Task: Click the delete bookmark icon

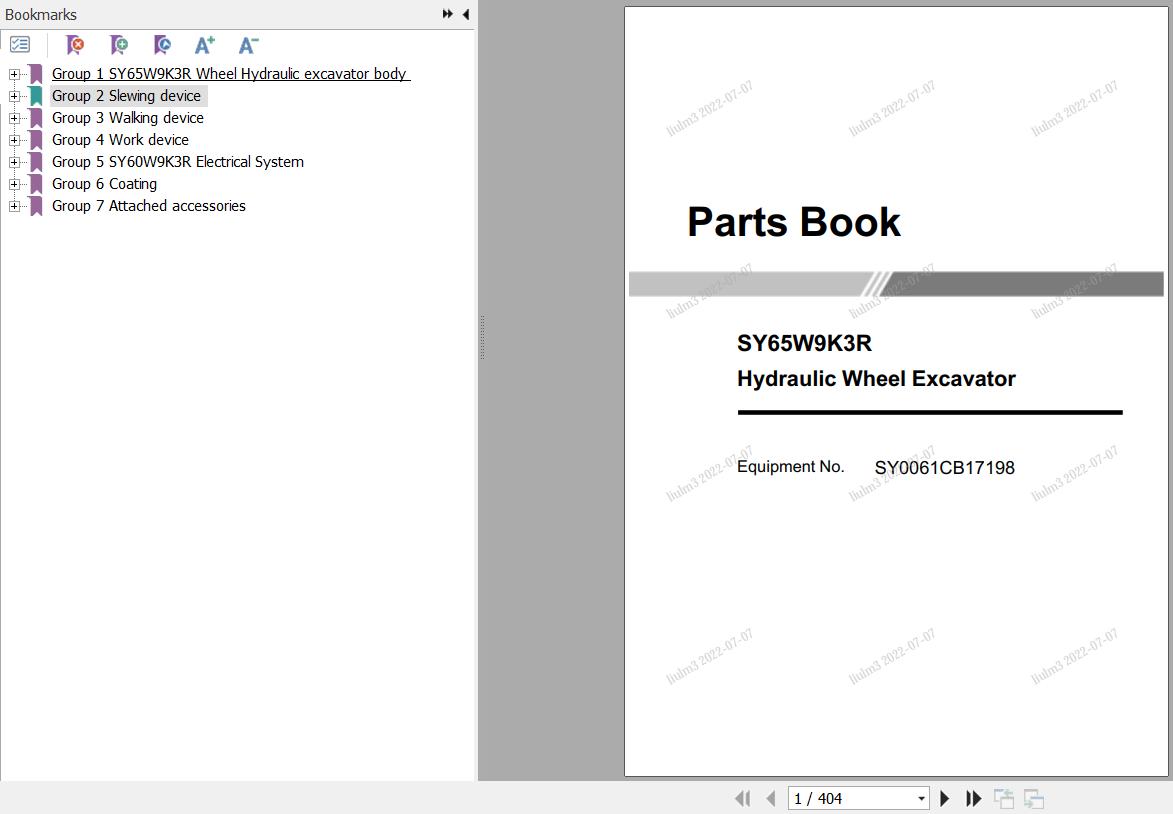Action: click(x=75, y=45)
